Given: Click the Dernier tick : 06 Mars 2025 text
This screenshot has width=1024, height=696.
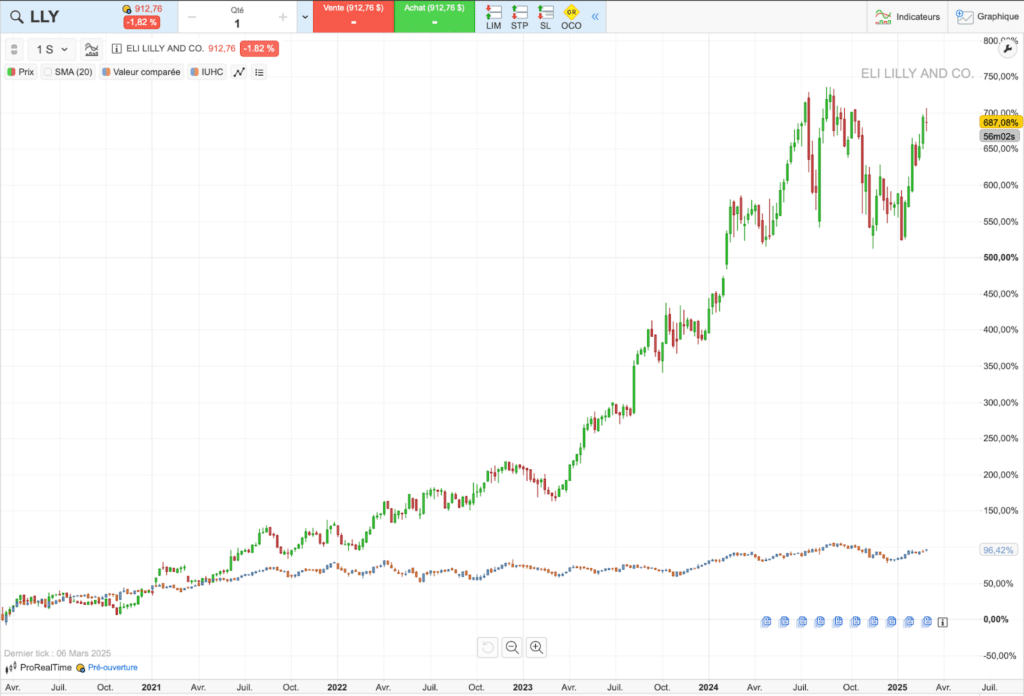Looking at the screenshot, I should 57,653.
